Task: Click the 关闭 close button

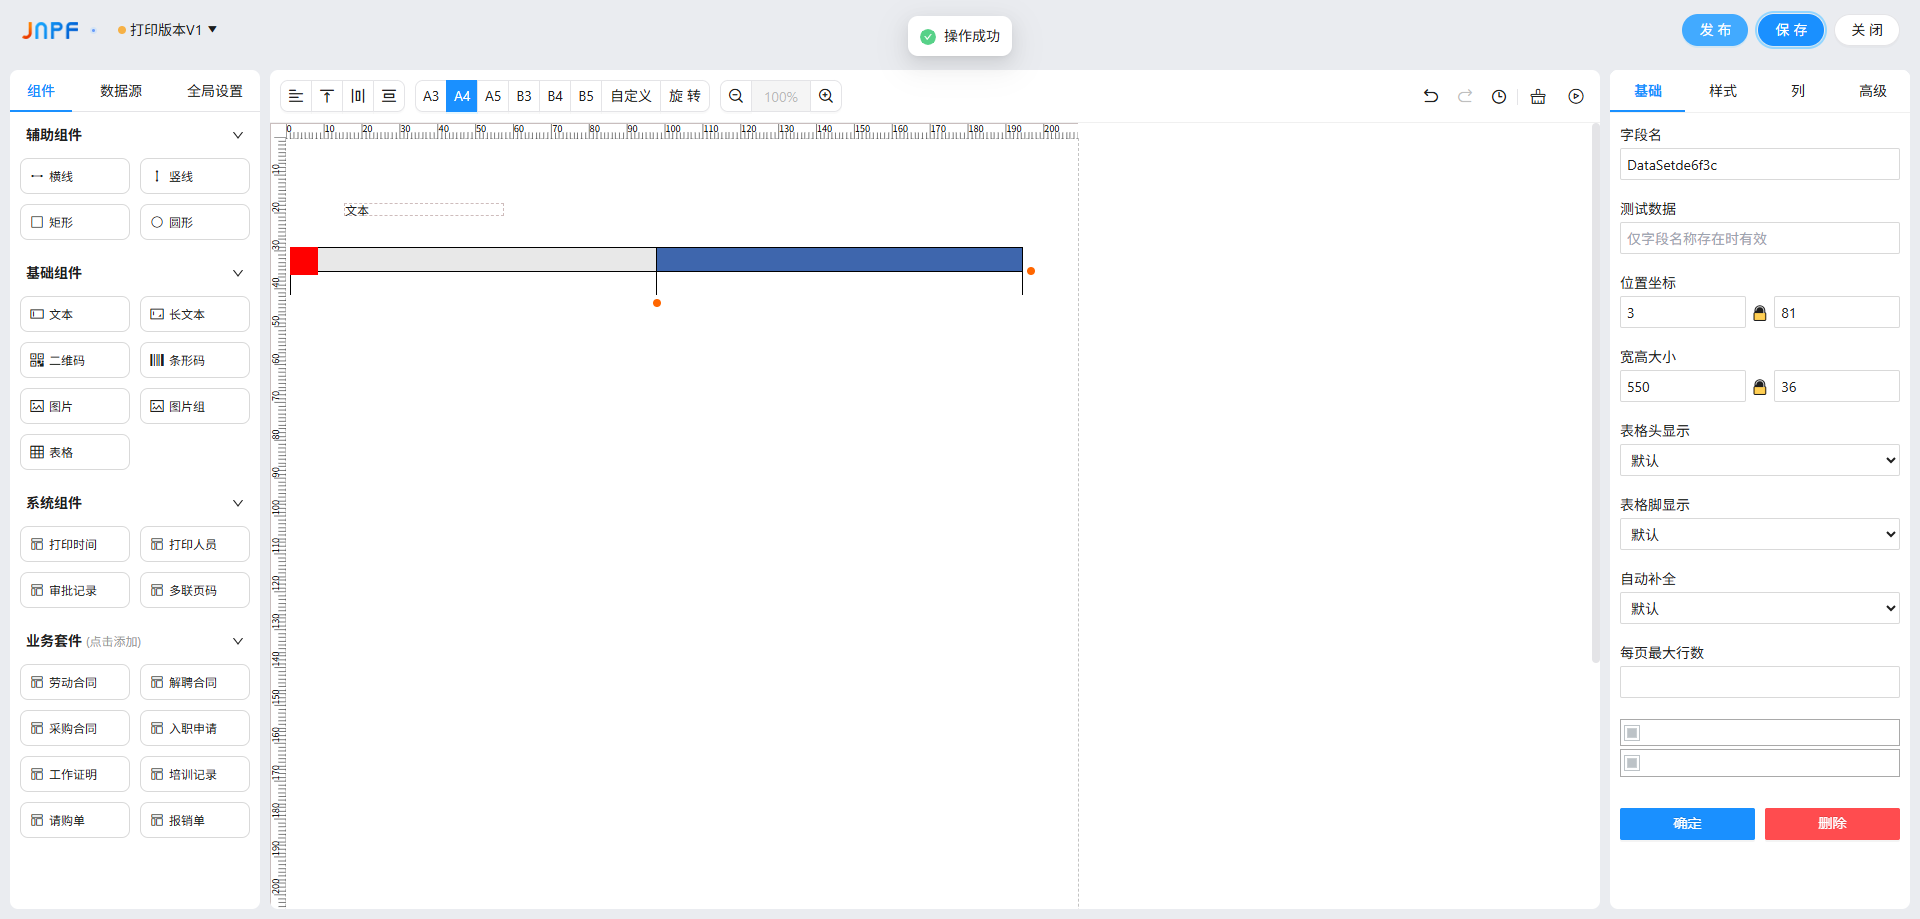Action: coord(1867,30)
